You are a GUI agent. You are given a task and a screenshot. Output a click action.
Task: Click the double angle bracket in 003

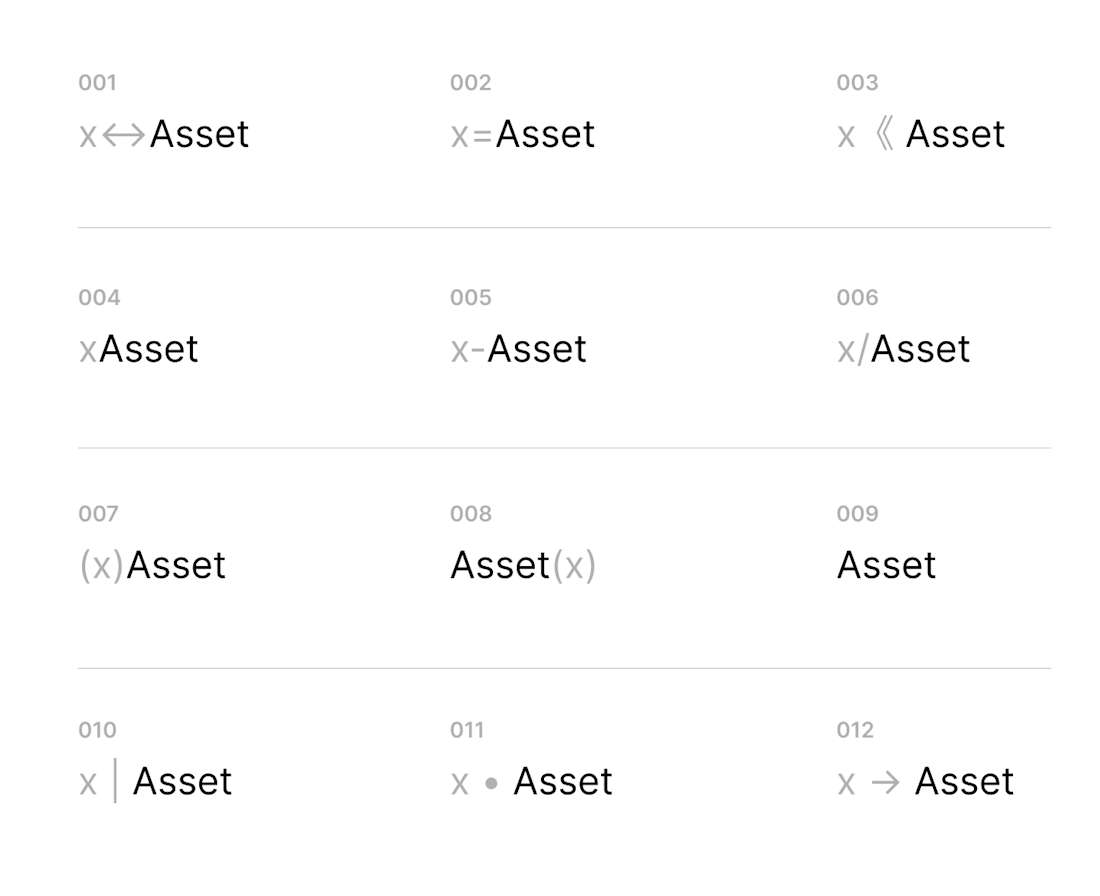tap(885, 134)
